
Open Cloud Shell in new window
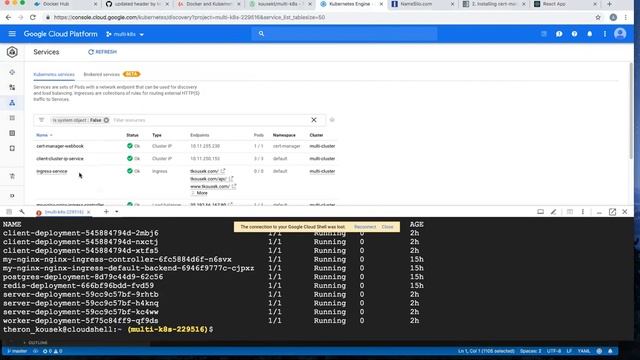(612, 212)
